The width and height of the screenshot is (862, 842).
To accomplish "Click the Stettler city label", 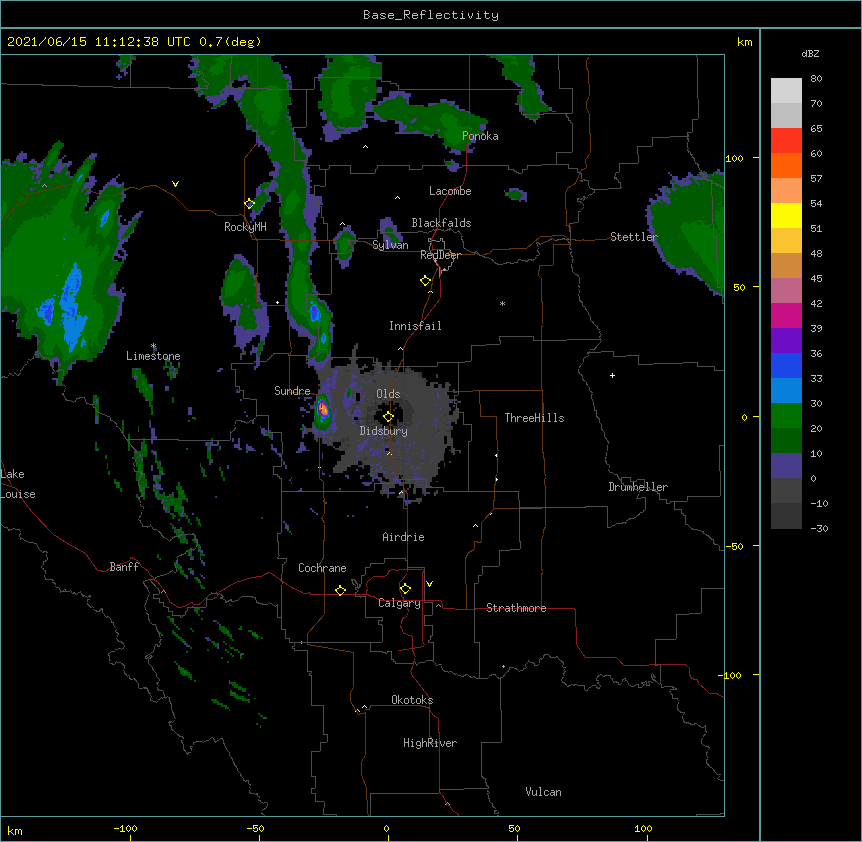I will coord(634,237).
